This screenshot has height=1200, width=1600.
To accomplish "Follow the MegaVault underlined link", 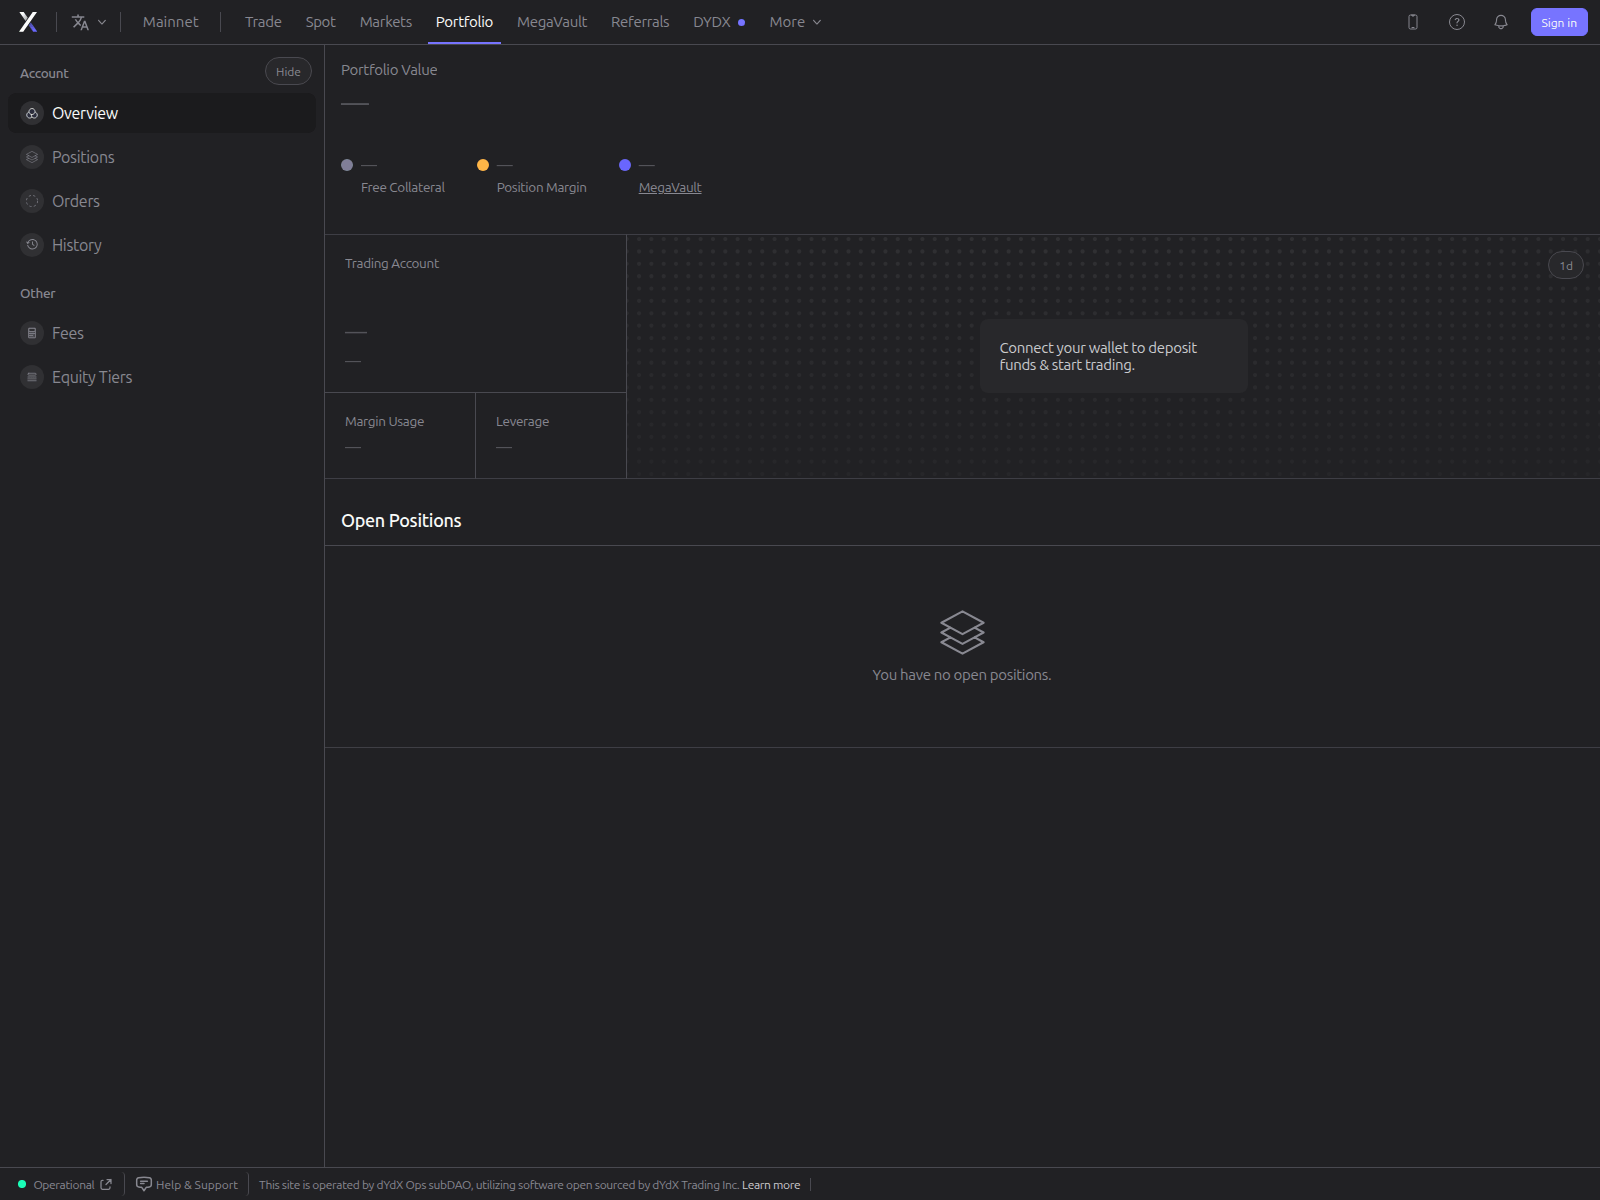I will tap(670, 187).
